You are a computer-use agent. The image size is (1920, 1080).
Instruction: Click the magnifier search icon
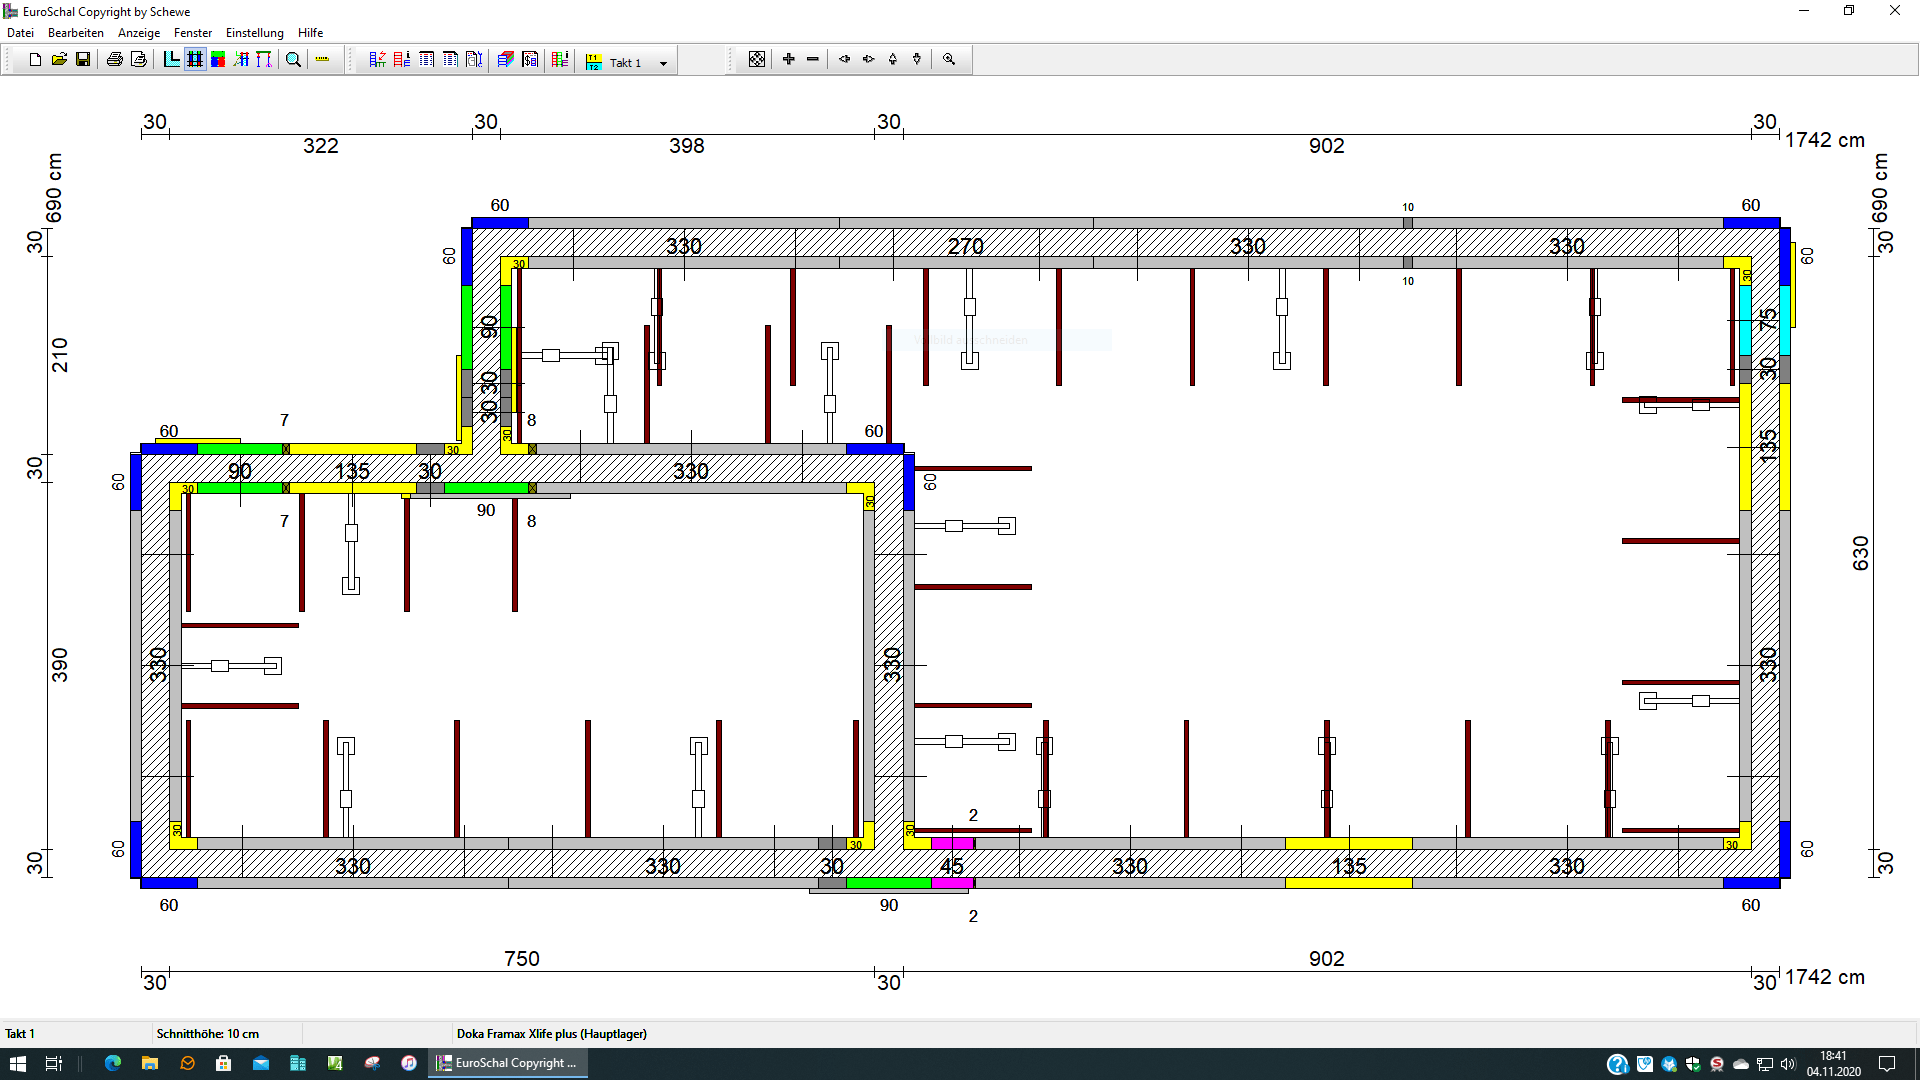click(x=293, y=60)
